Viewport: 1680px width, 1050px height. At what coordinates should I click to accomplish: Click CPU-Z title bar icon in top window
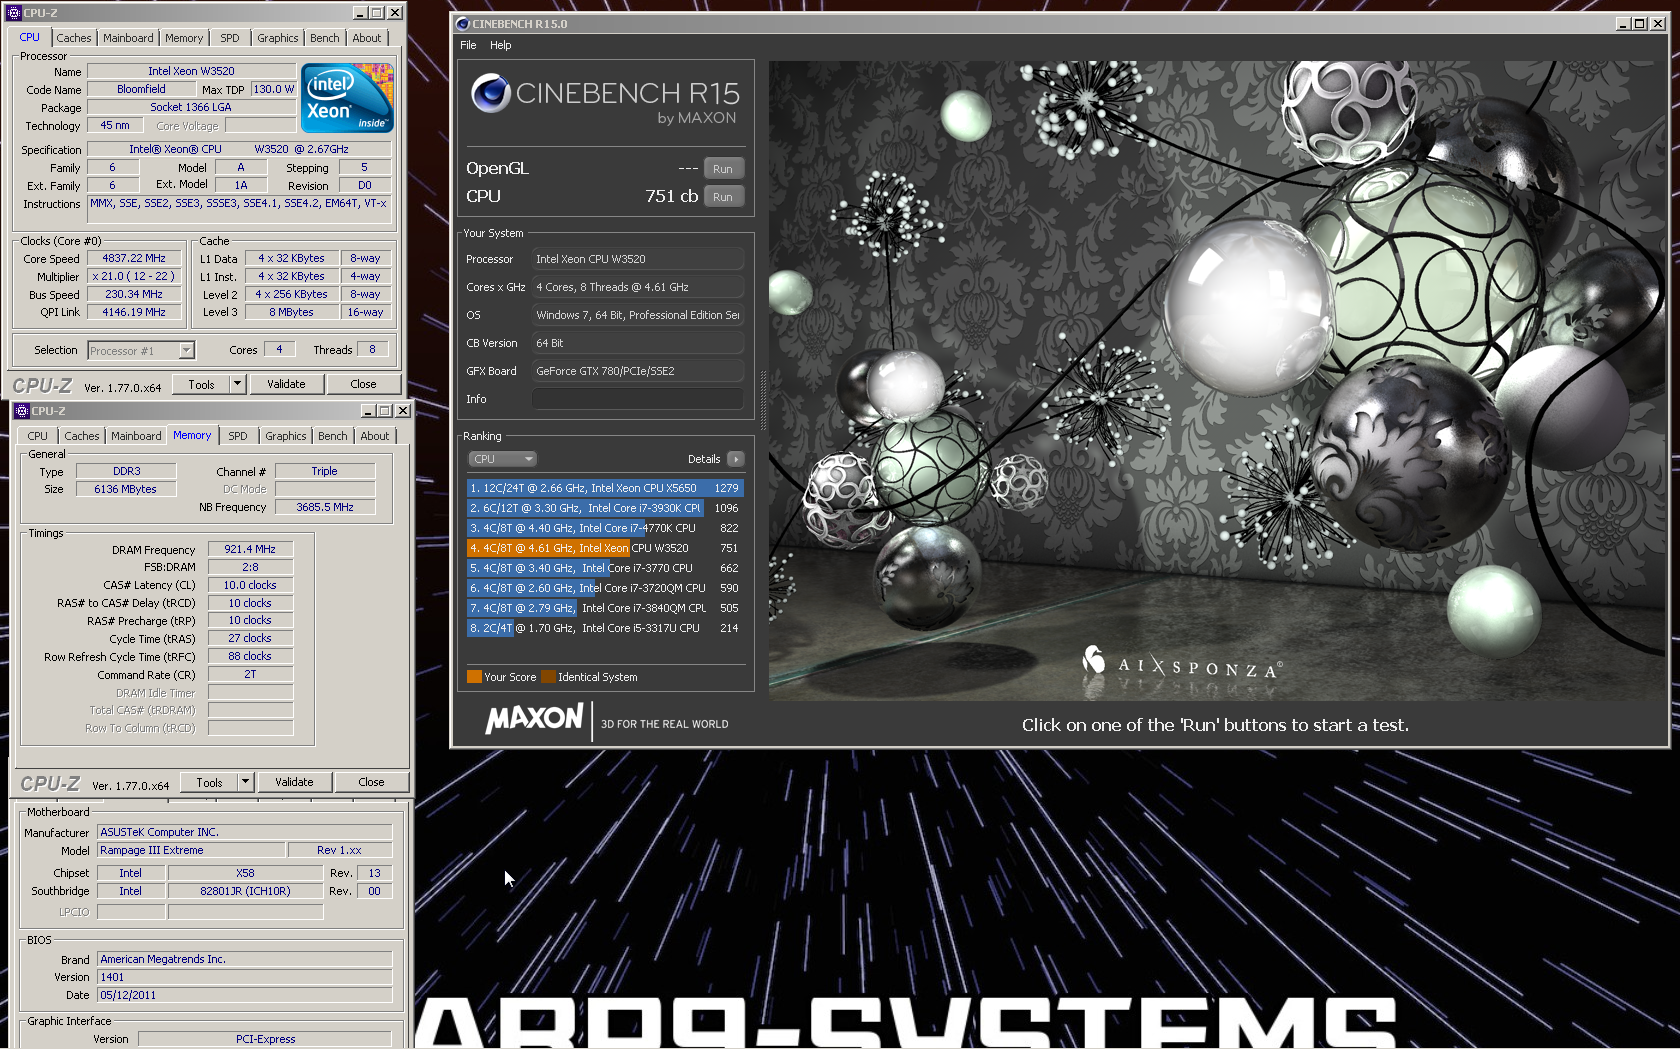pos(13,13)
